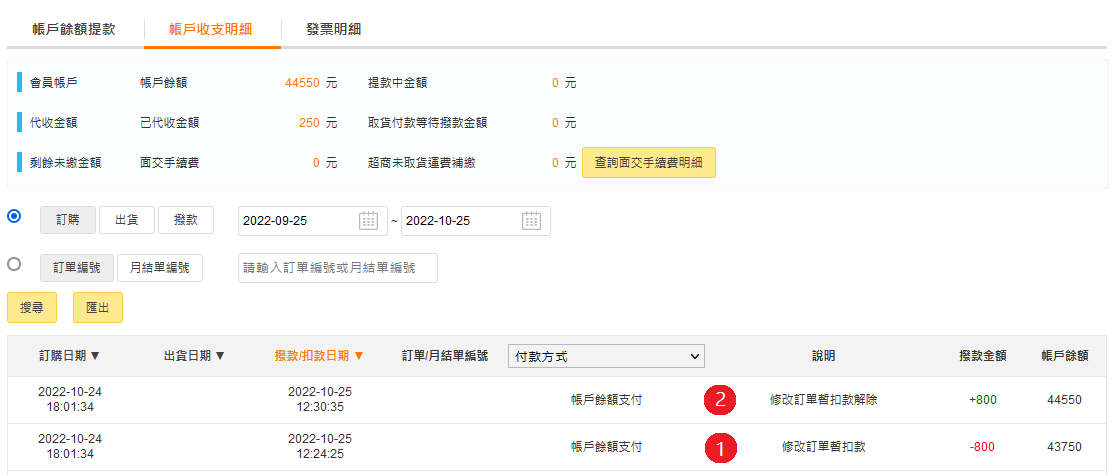Select the order number search radio button
This screenshot has width=1112, height=475.
pyautogui.click(x=14, y=265)
